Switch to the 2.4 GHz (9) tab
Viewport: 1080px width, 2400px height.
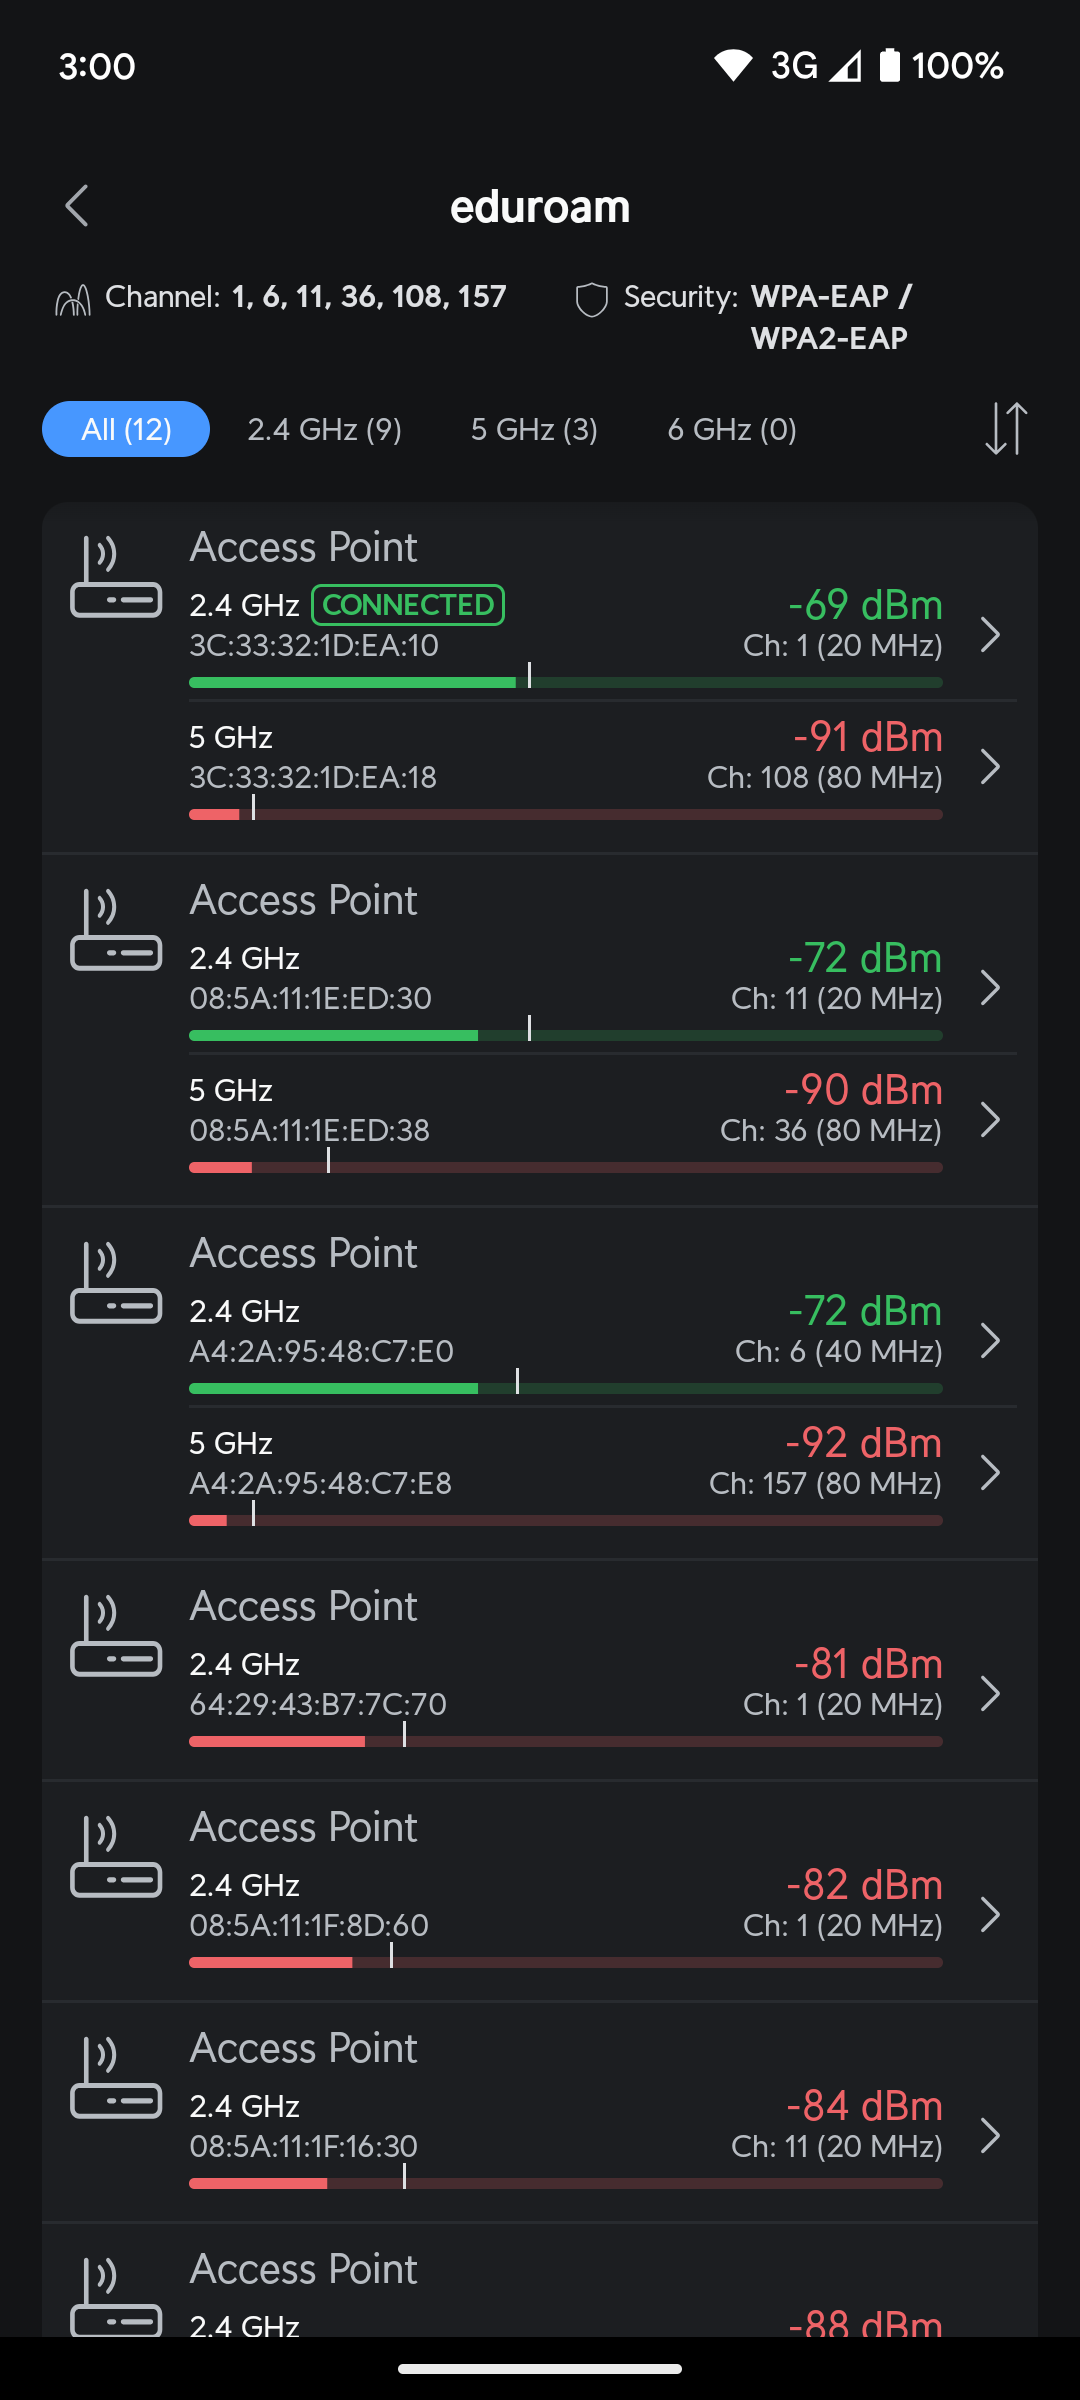point(325,429)
